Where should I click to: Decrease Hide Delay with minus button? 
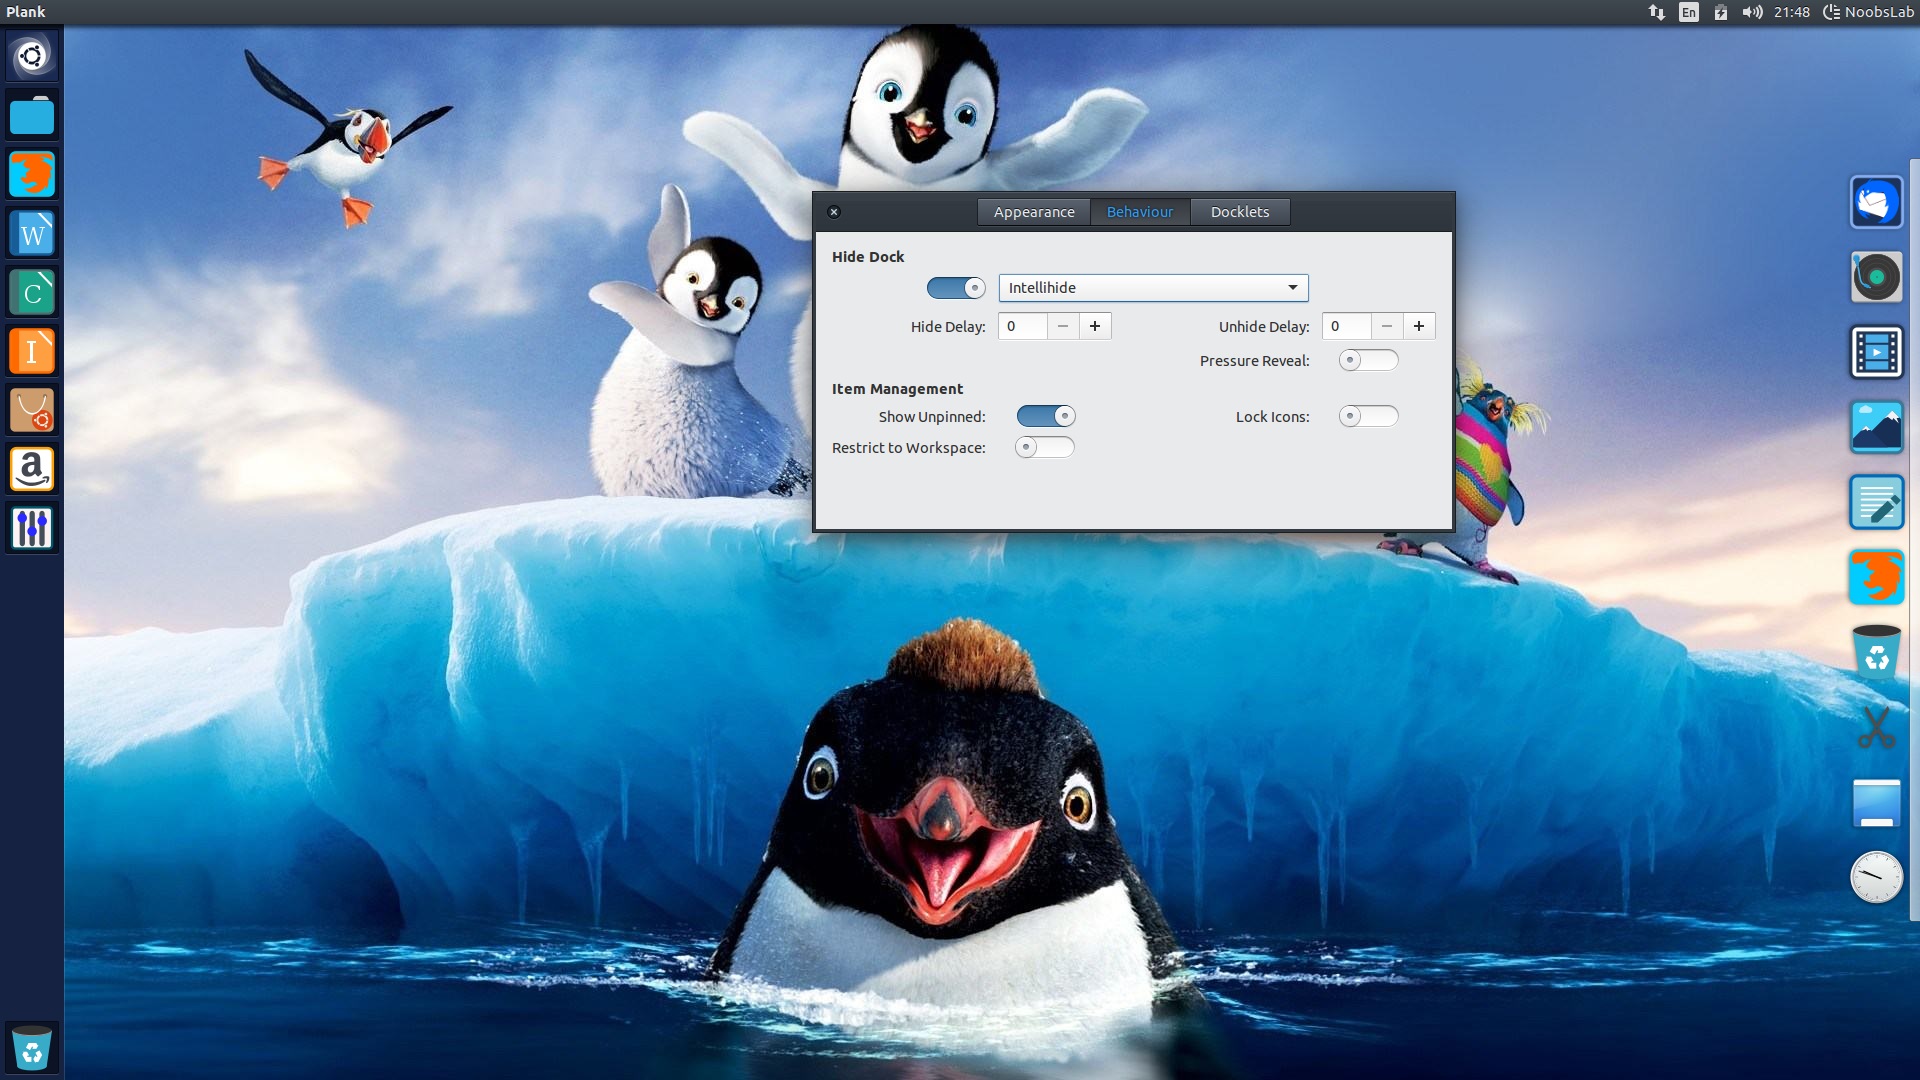(1063, 326)
